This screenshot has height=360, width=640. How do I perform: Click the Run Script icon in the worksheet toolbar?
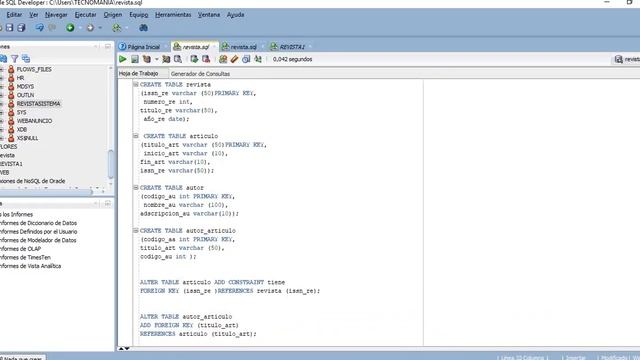pyautogui.click(x=135, y=59)
